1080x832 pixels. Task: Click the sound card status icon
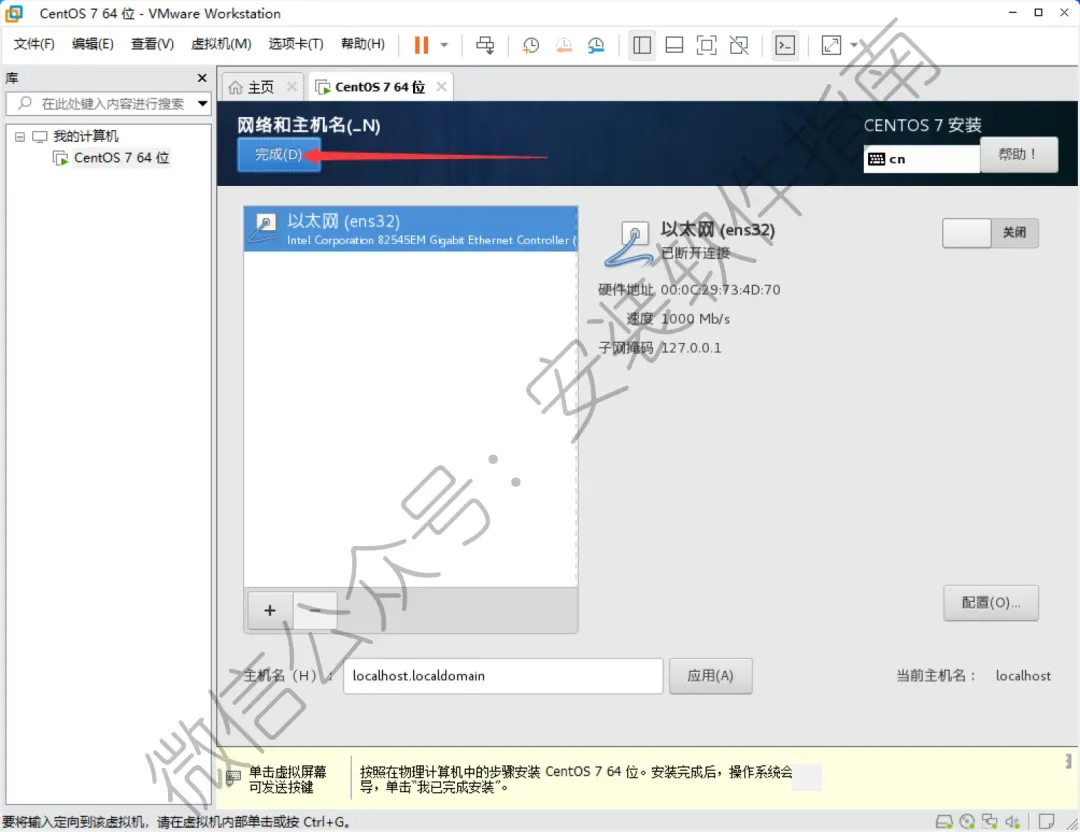[x=1012, y=821]
